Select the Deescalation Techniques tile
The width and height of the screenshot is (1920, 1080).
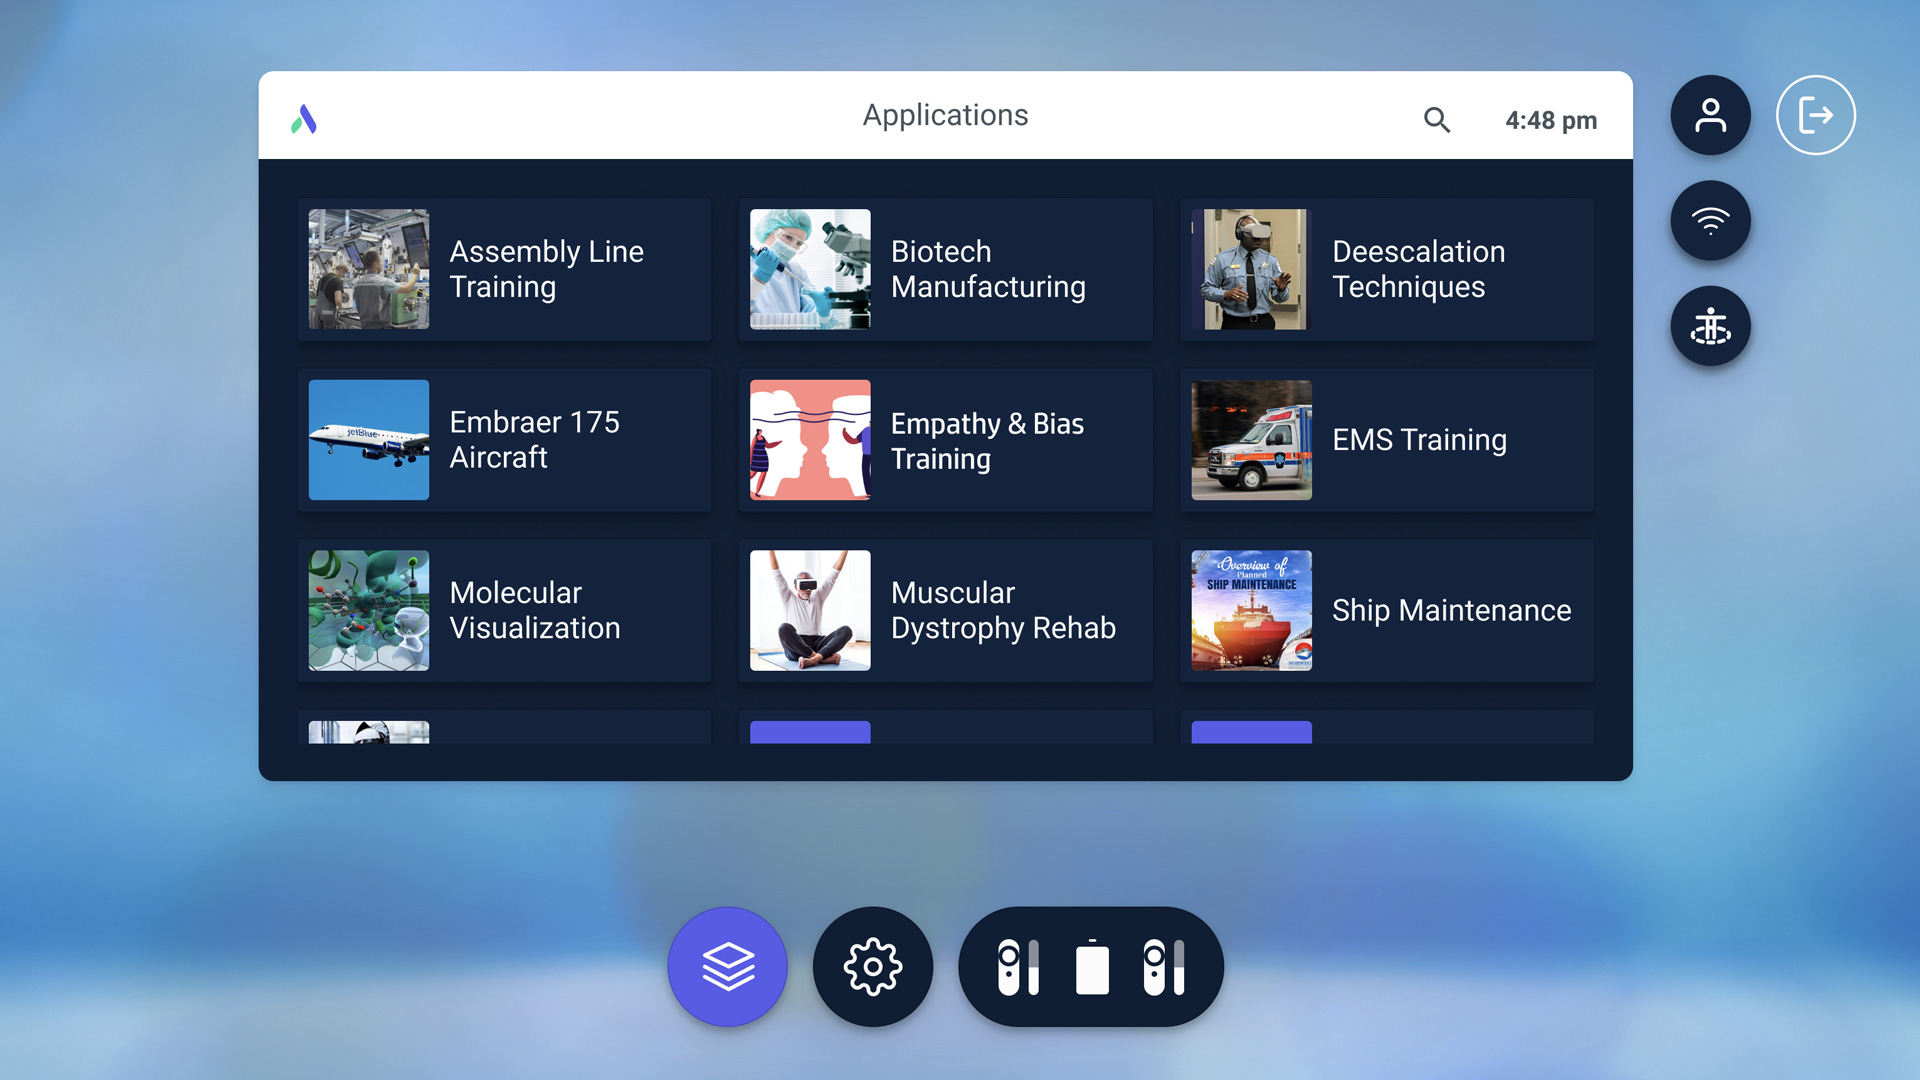[1387, 269]
